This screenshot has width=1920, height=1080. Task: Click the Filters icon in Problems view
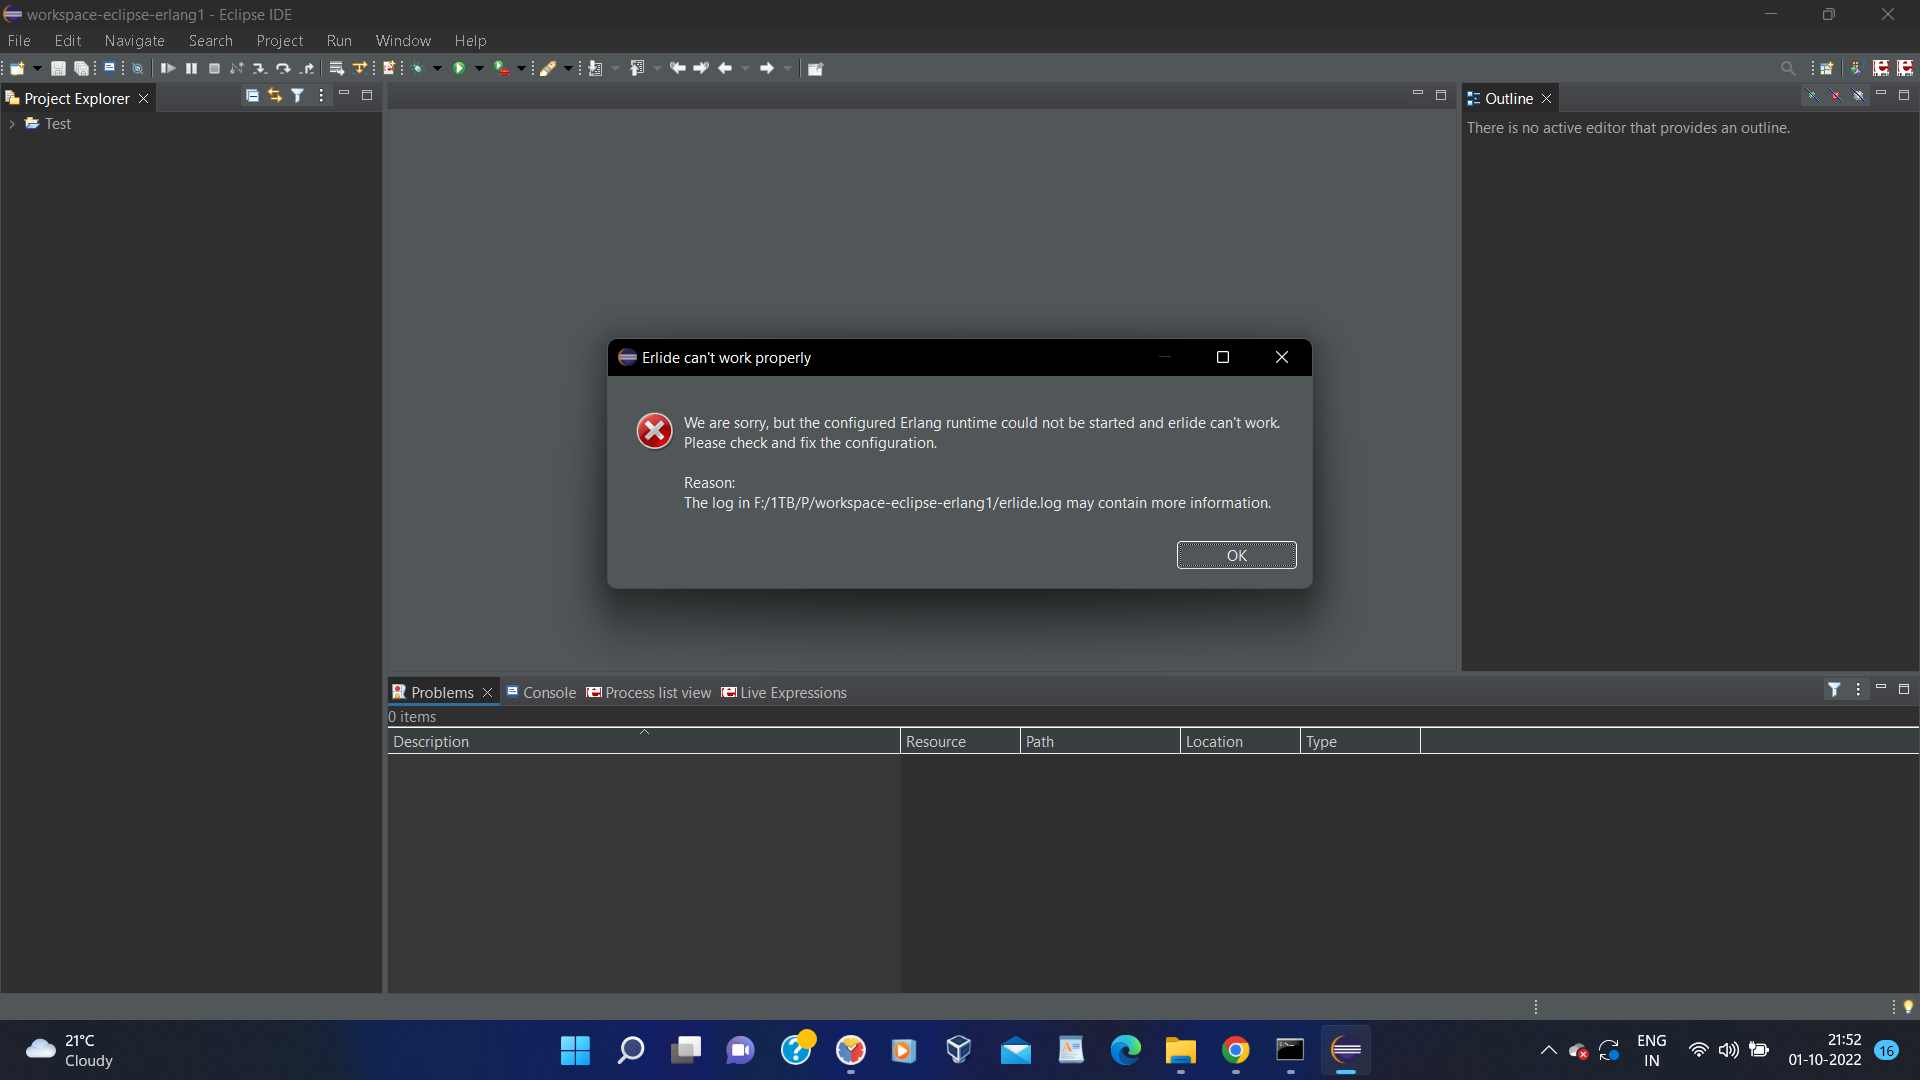point(1834,689)
